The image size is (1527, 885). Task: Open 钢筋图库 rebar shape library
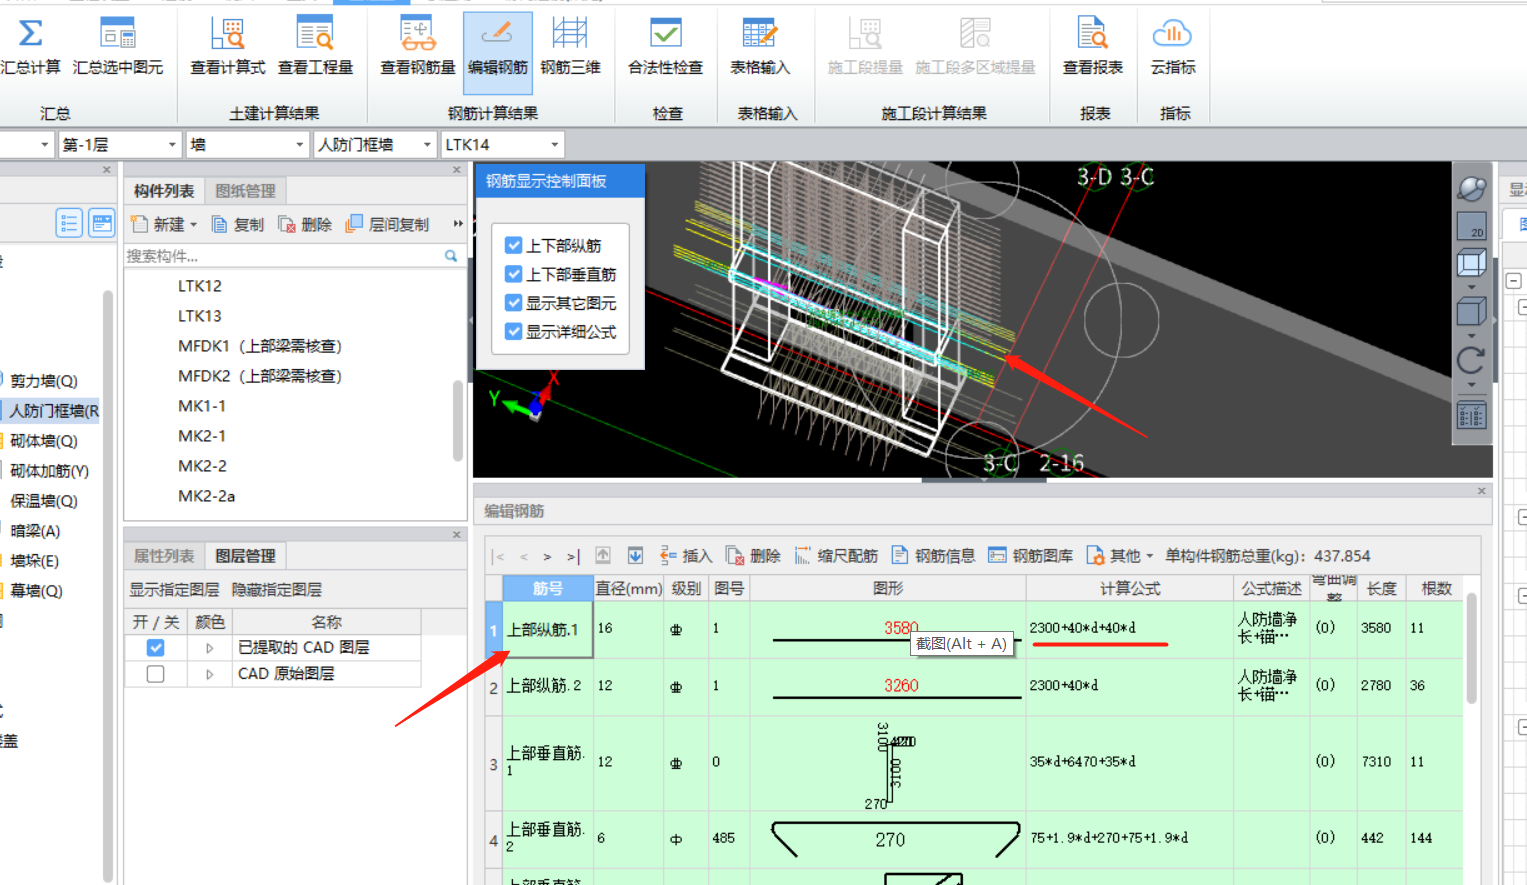pos(1030,555)
